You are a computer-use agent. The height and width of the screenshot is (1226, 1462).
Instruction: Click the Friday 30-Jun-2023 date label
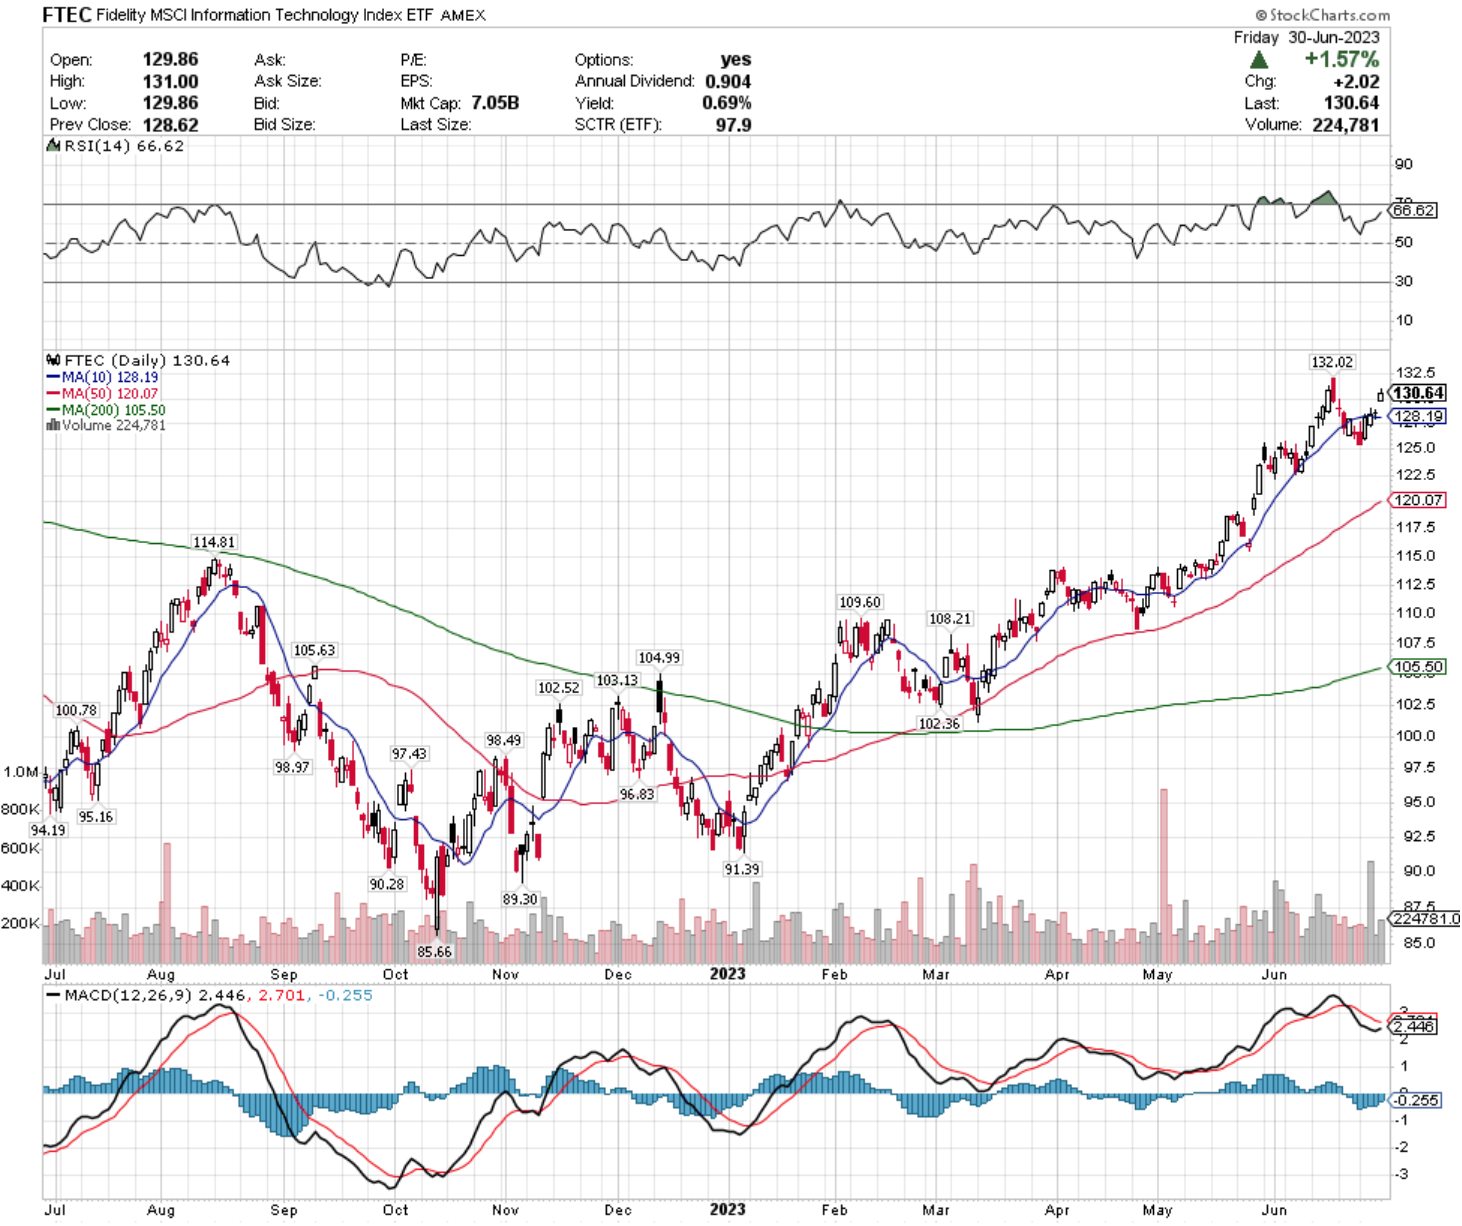point(1306,37)
